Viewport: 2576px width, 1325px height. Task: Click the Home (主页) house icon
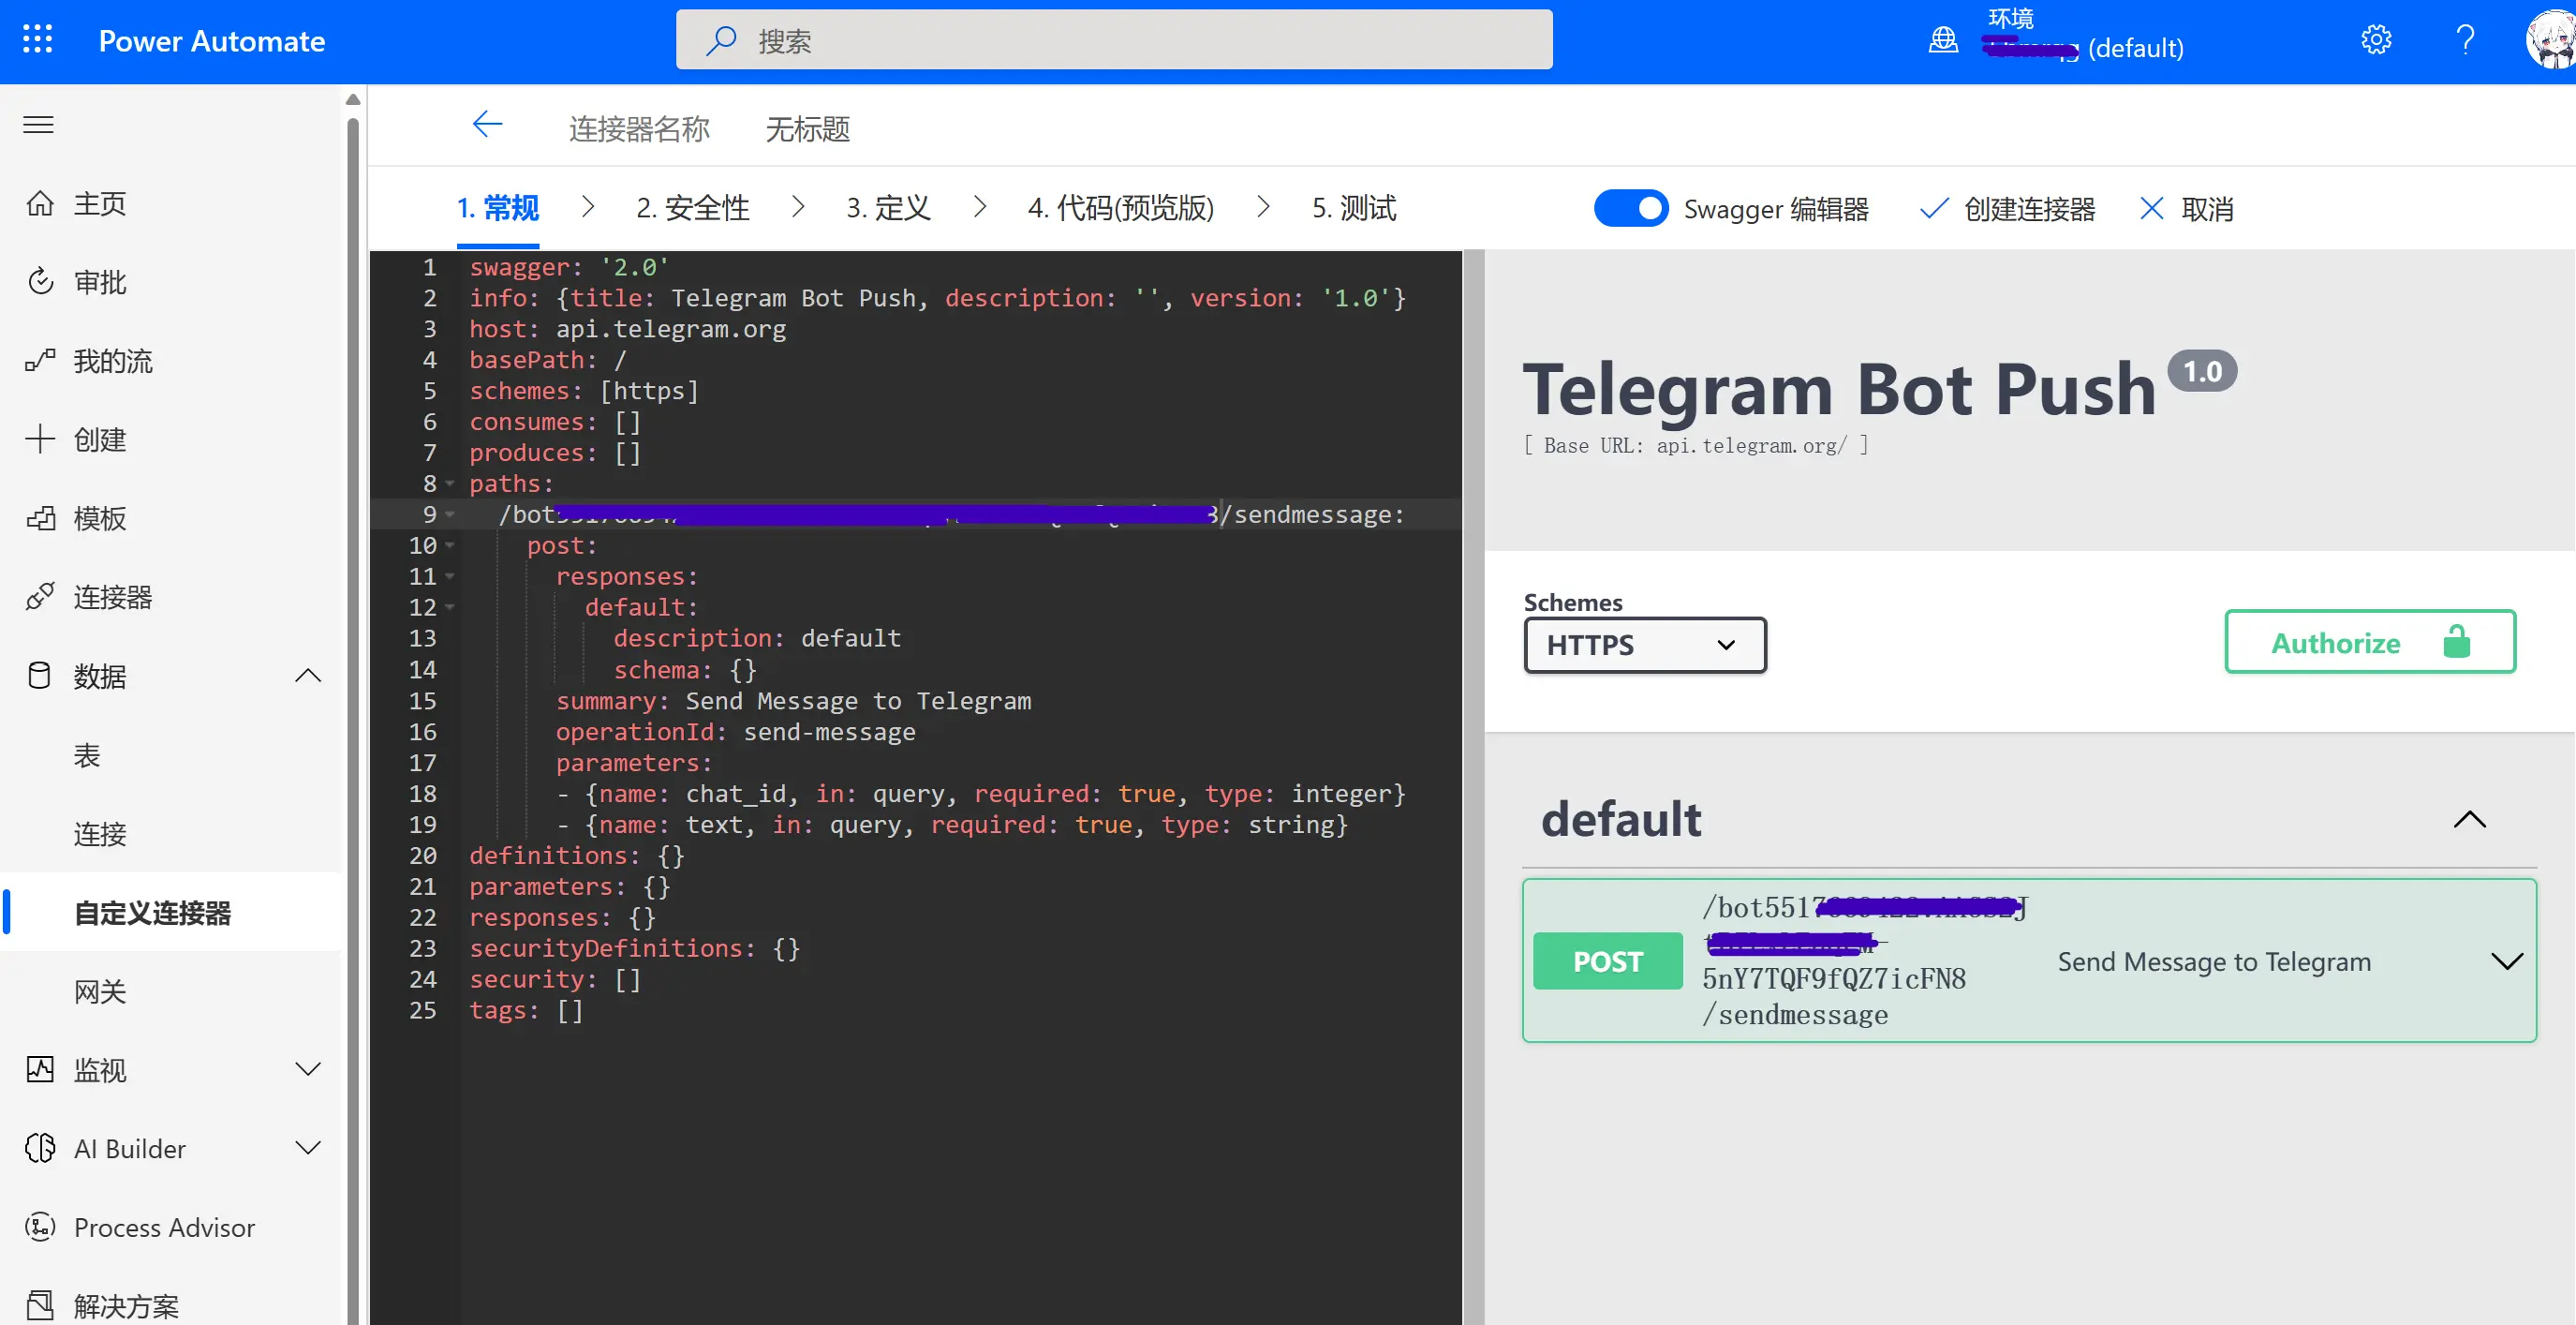pyautogui.click(x=40, y=203)
